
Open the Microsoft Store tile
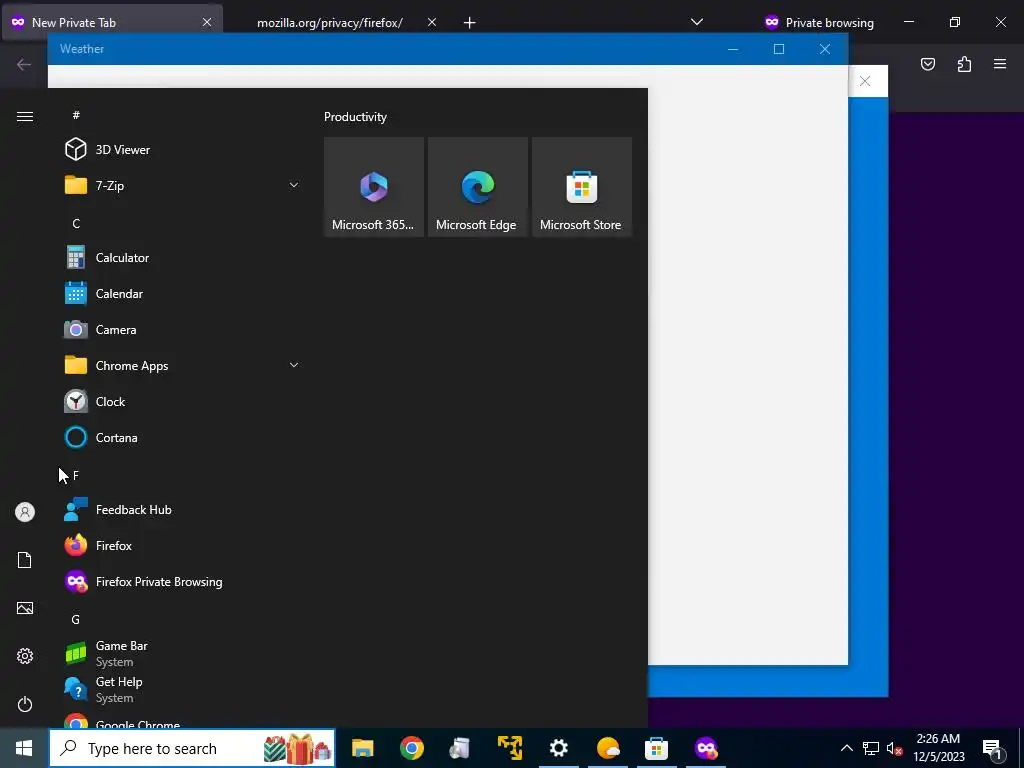click(x=582, y=187)
